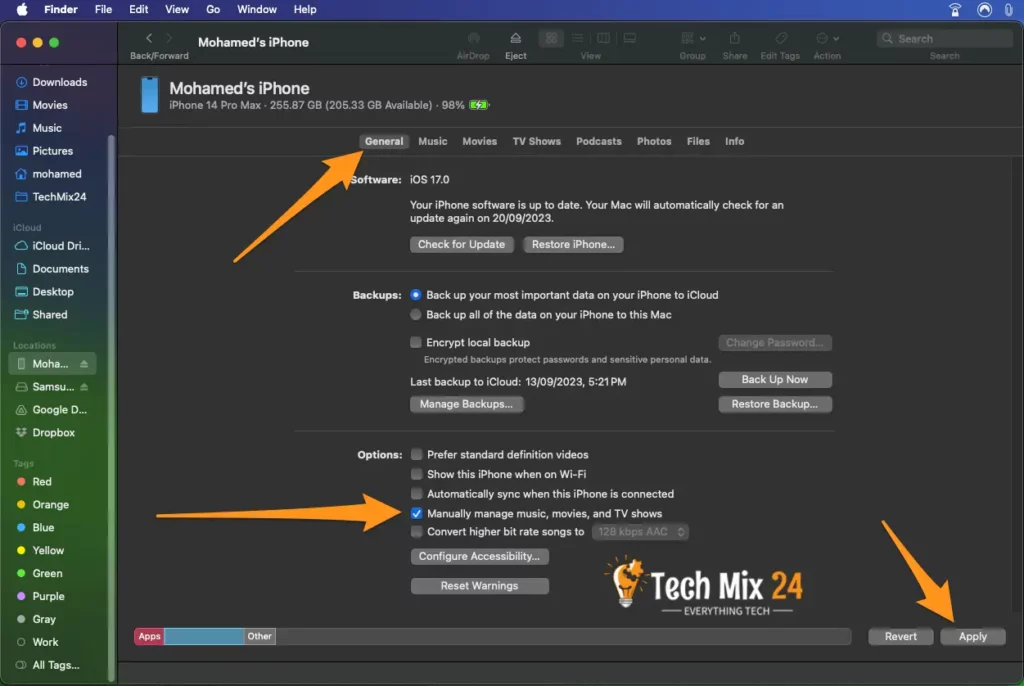Switch to the Podcasts tab

click(x=598, y=141)
